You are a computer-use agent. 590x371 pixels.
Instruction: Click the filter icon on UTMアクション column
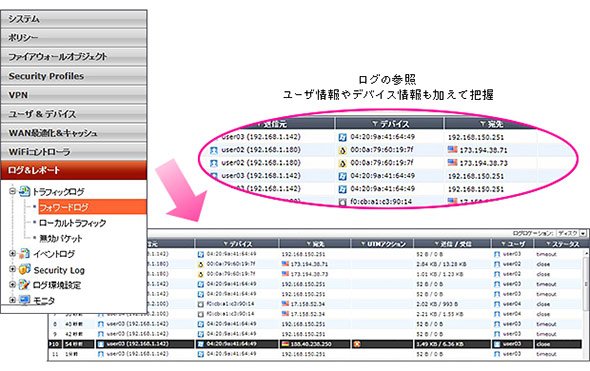[x=363, y=244]
